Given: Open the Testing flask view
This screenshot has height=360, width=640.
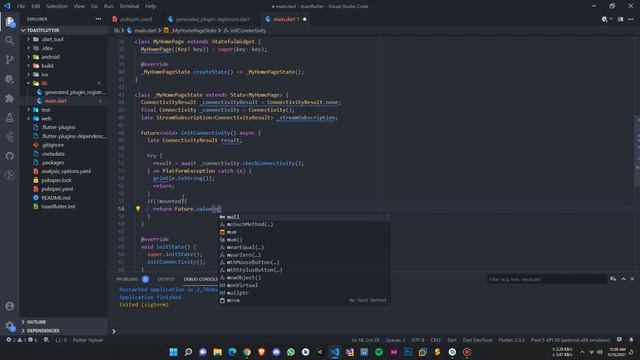Looking at the screenshot, I should (9, 118).
